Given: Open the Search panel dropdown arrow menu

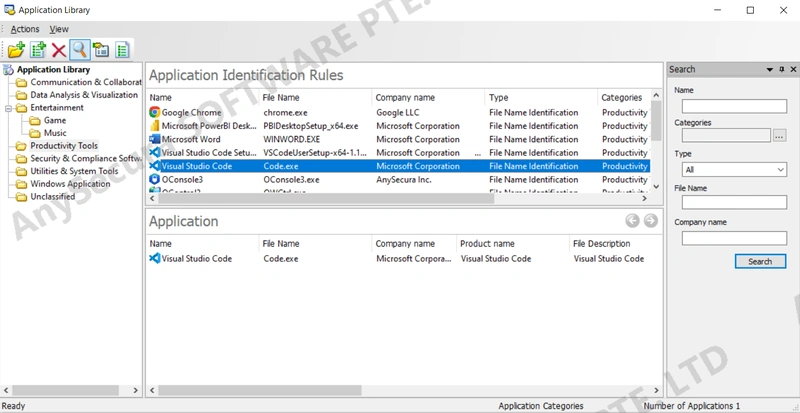Looking at the screenshot, I should pos(770,69).
